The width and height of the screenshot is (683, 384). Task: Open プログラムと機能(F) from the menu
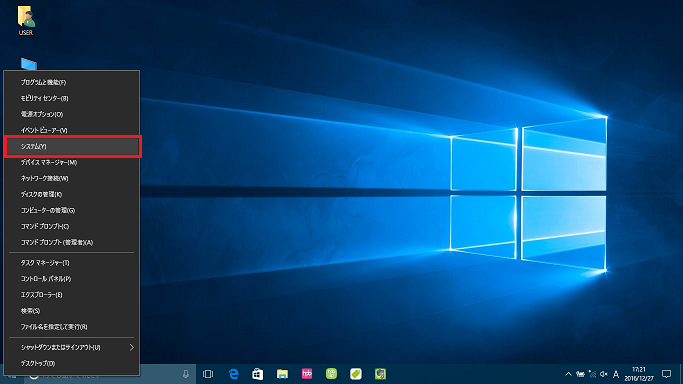click(x=72, y=82)
